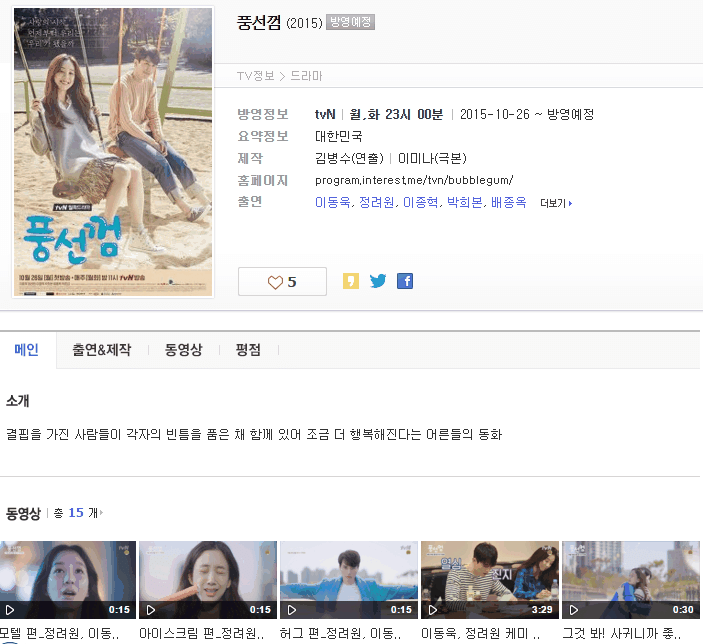
Task: Click play icon on 0:30 video
Action: (x=574, y=610)
